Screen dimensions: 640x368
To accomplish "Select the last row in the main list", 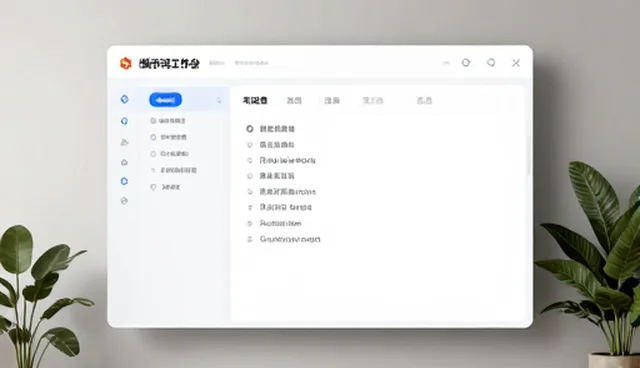I will point(284,239).
